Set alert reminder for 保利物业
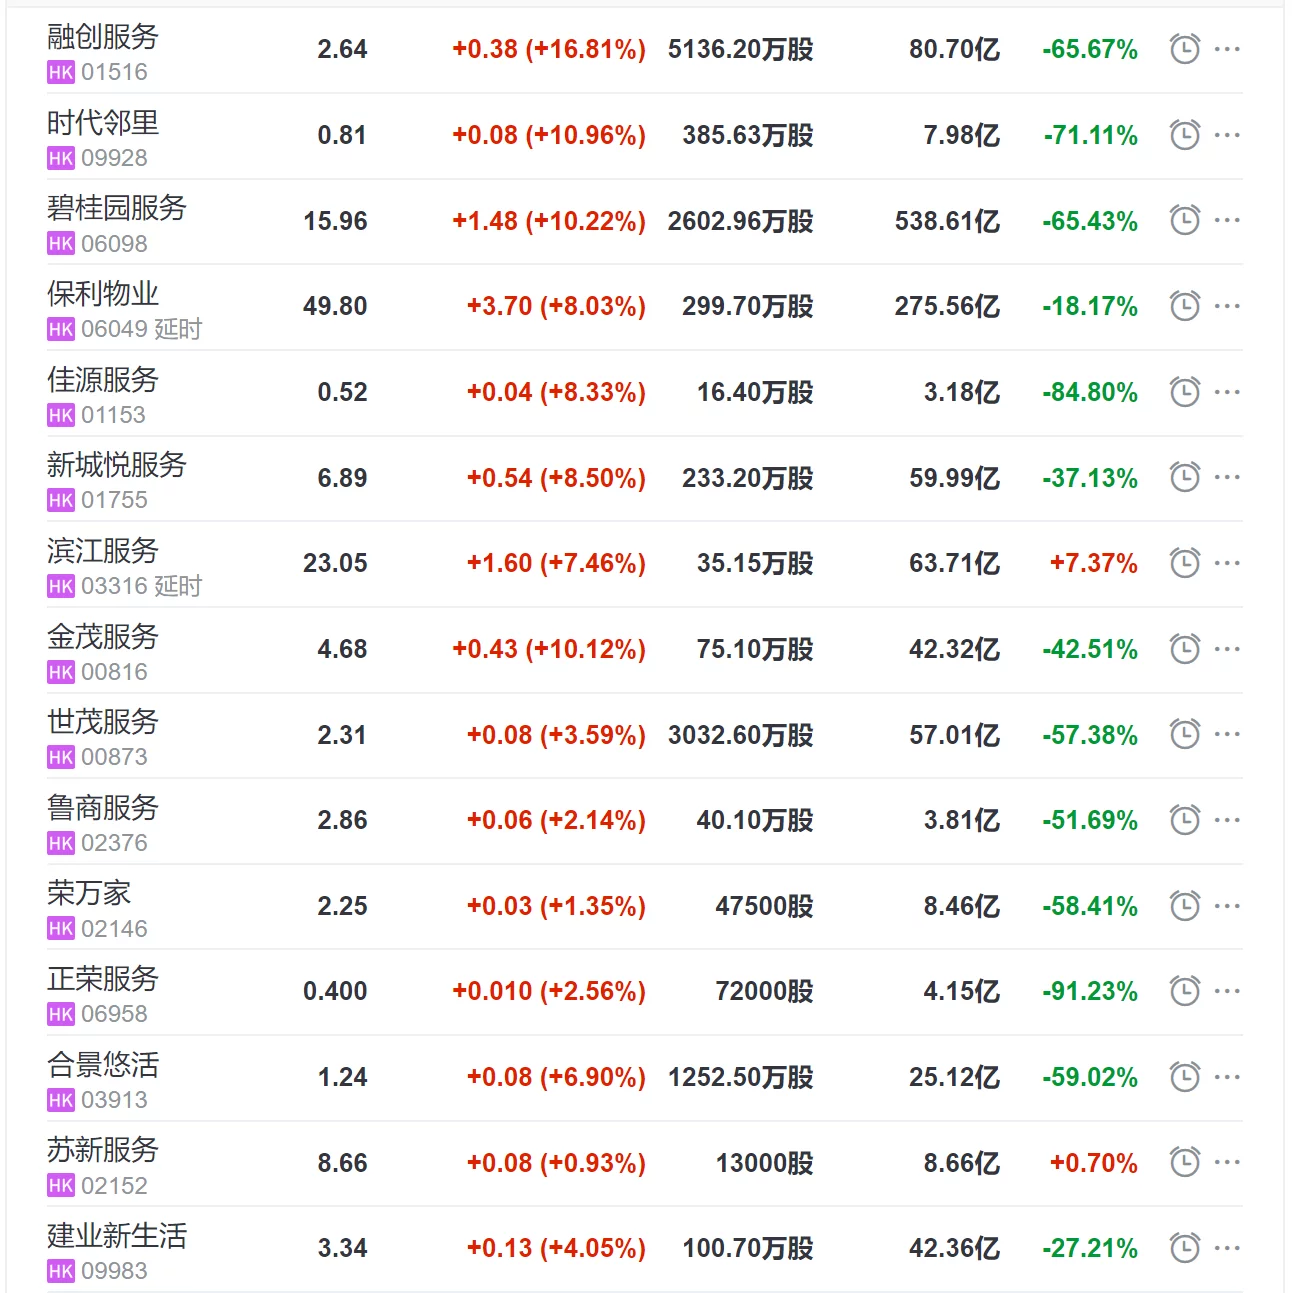 click(1185, 306)
